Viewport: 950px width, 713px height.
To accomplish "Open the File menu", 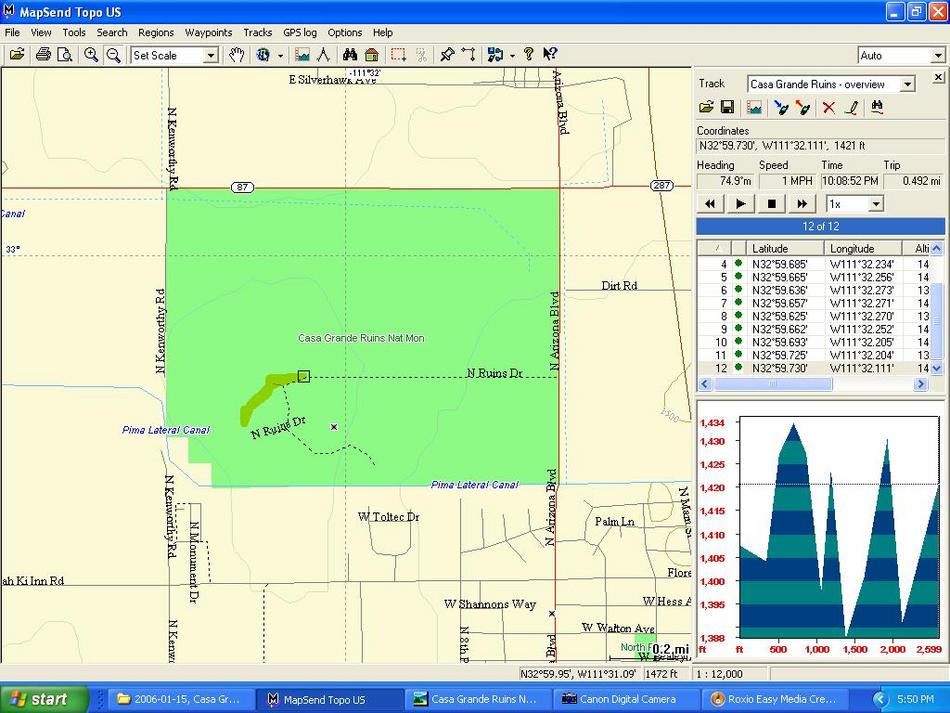I will click(12, 33).
